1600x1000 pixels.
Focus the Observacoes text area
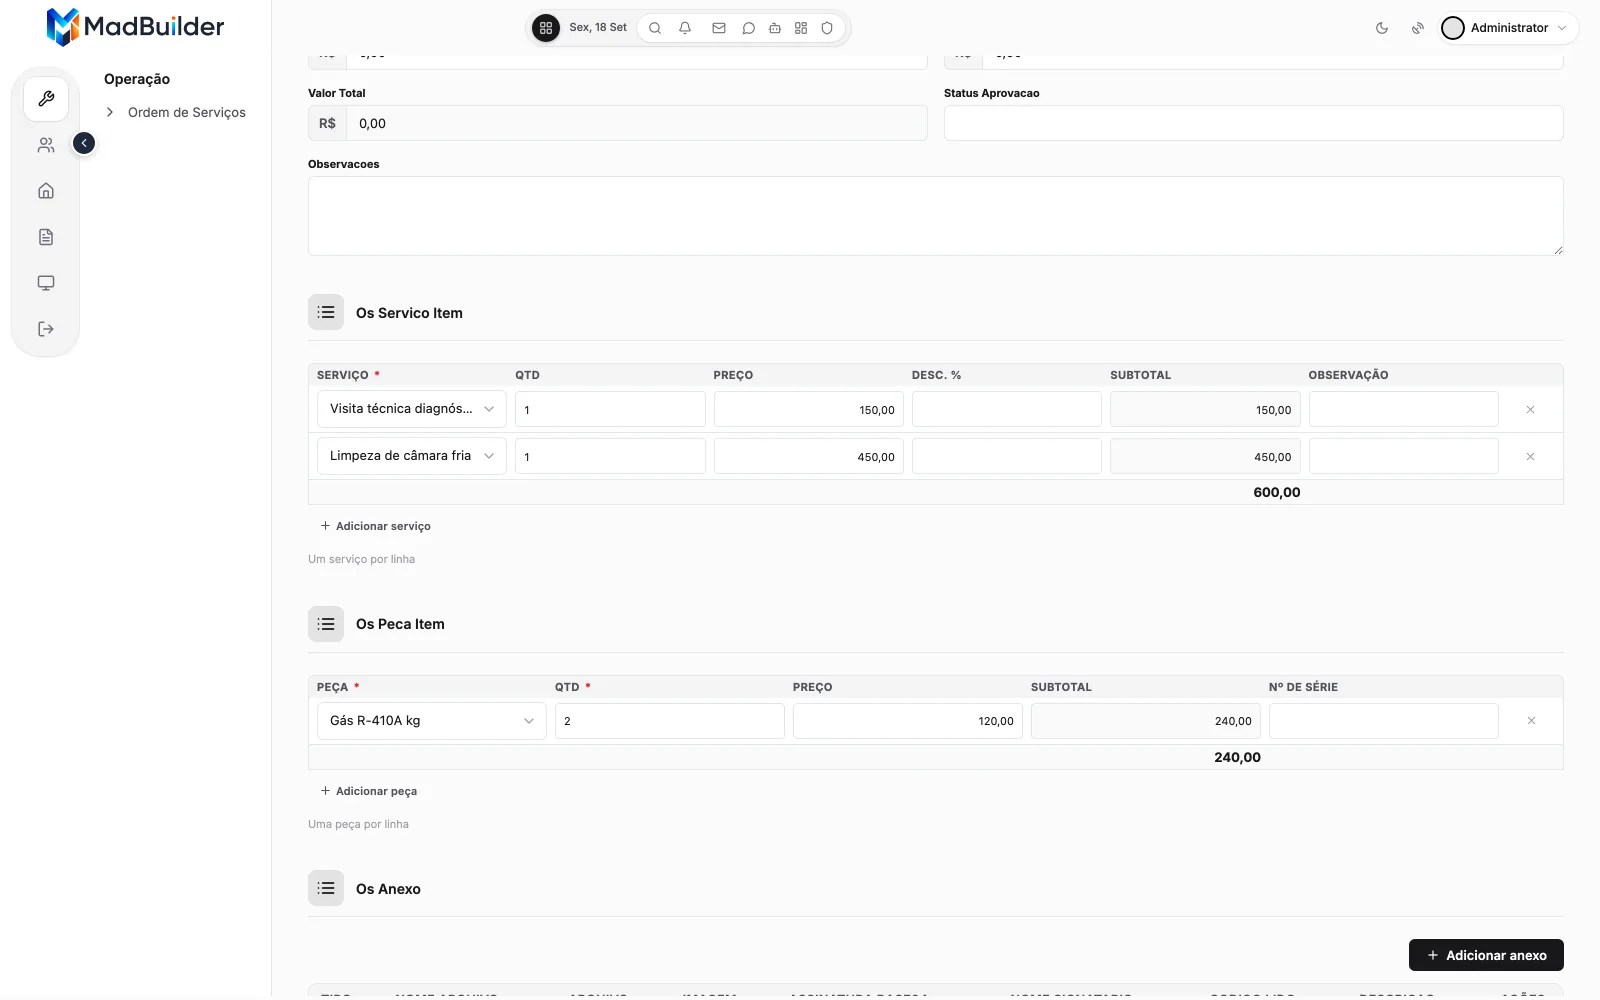click(x=936, y=216)
